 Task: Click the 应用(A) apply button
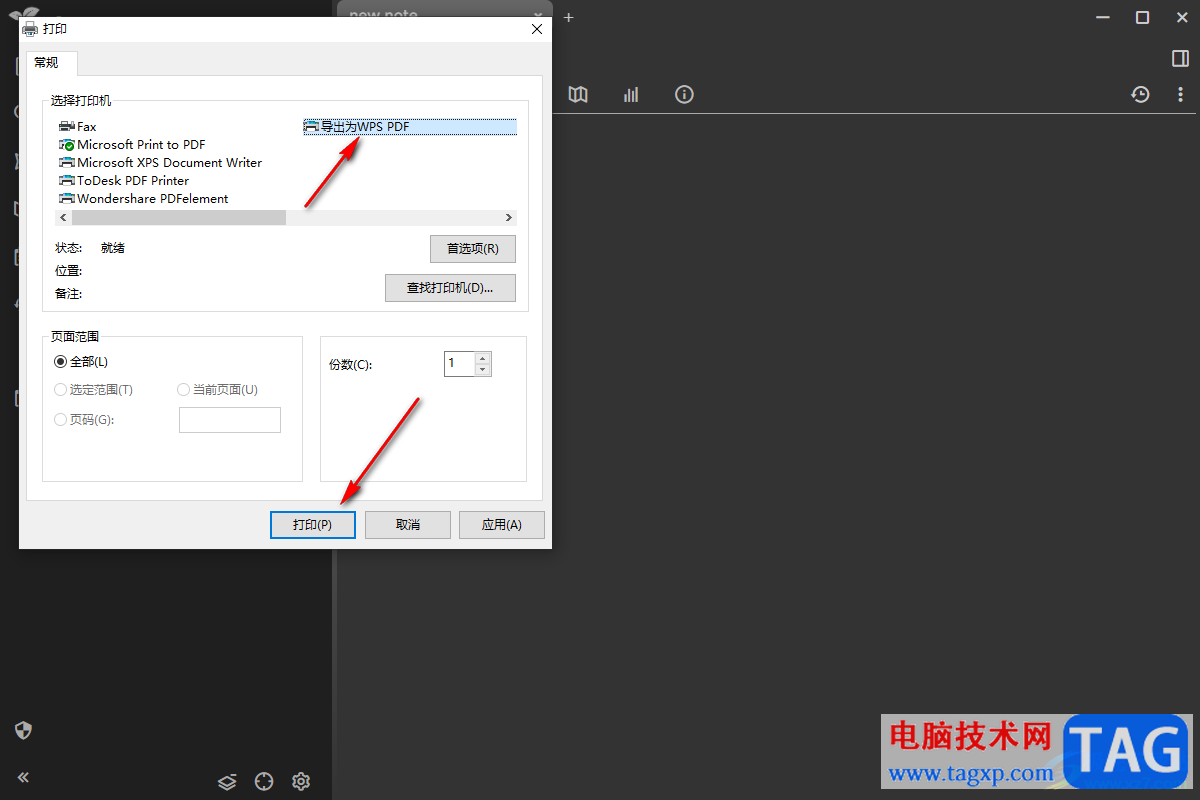coord(502,525)
